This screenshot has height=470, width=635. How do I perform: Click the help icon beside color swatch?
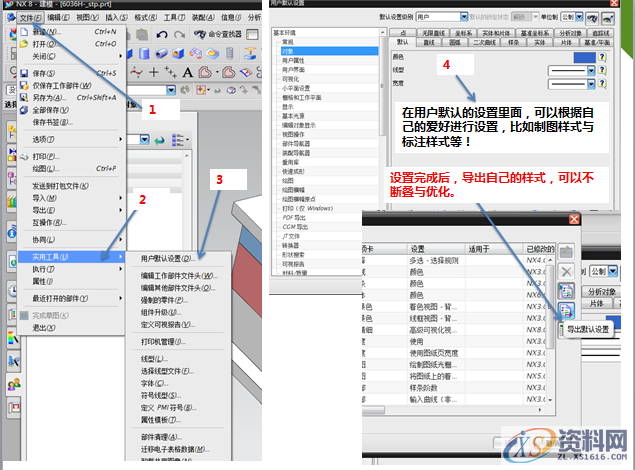click(602, 57)
